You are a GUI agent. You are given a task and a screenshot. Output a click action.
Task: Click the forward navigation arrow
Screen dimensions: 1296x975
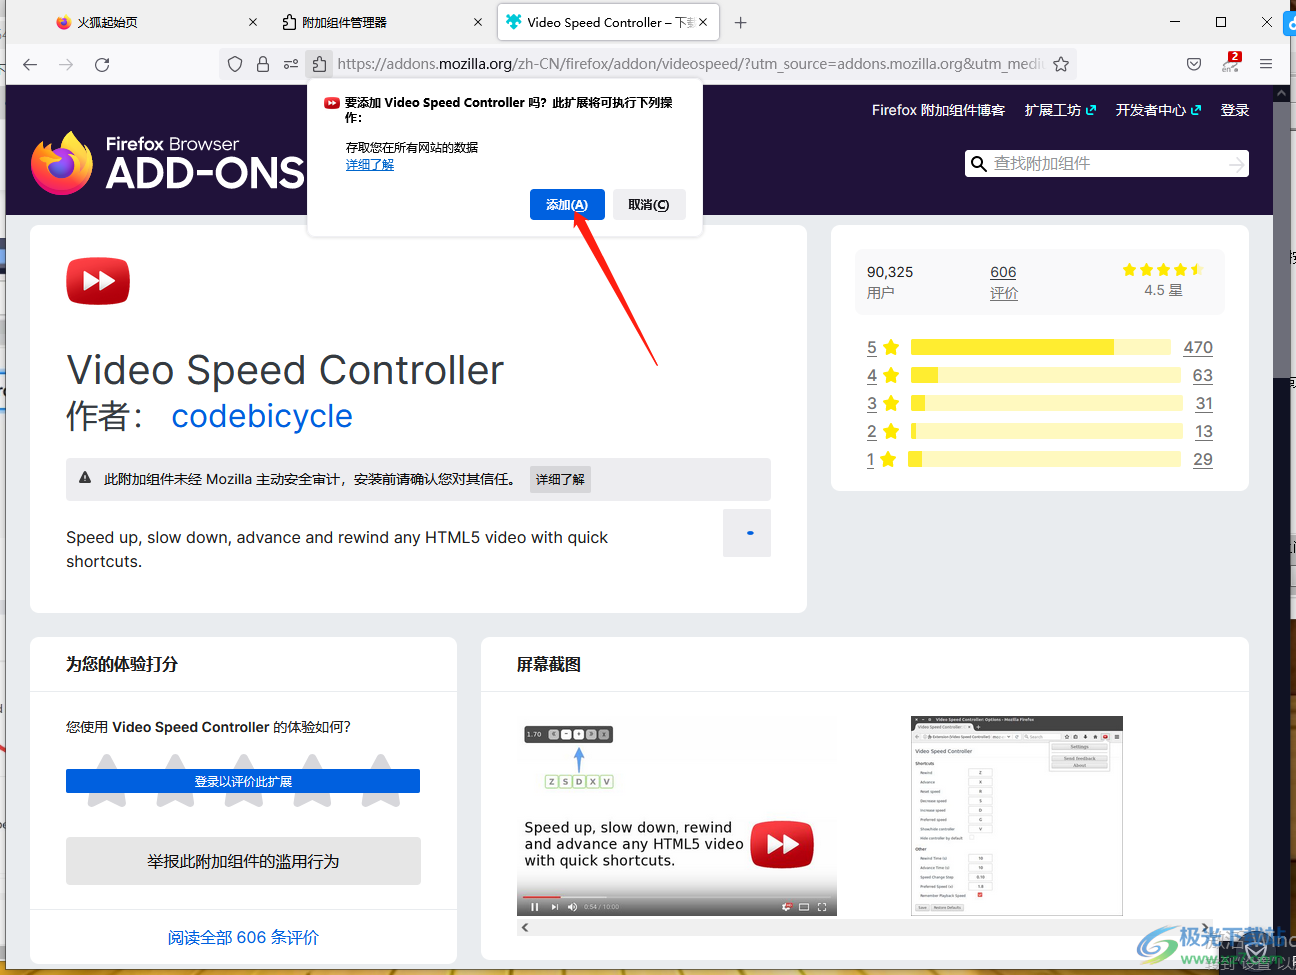[66, 64]
